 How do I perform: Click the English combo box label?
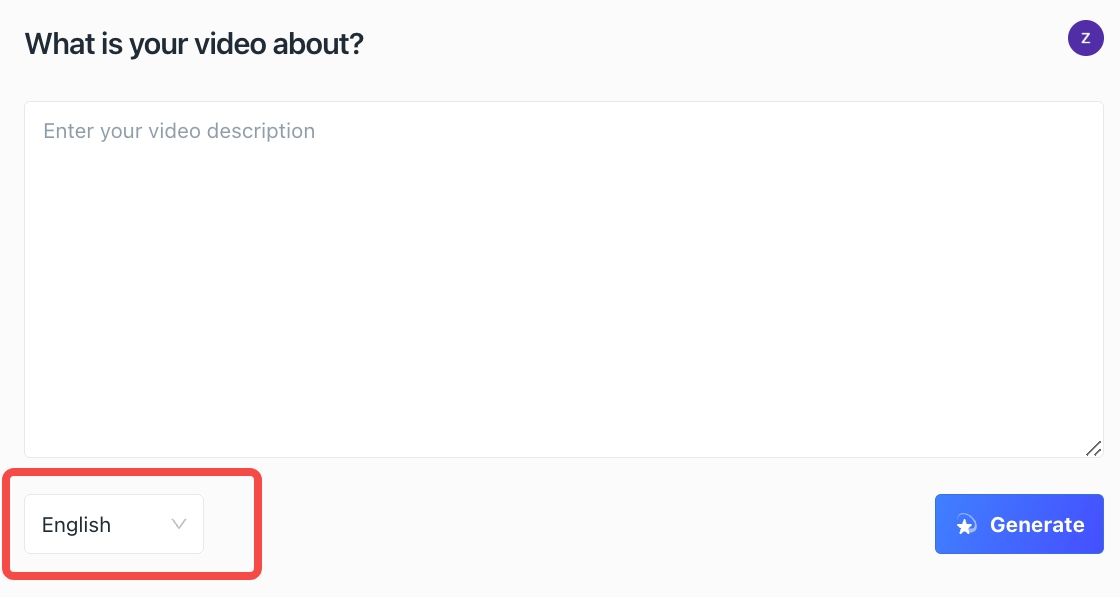tap(76, 525)
